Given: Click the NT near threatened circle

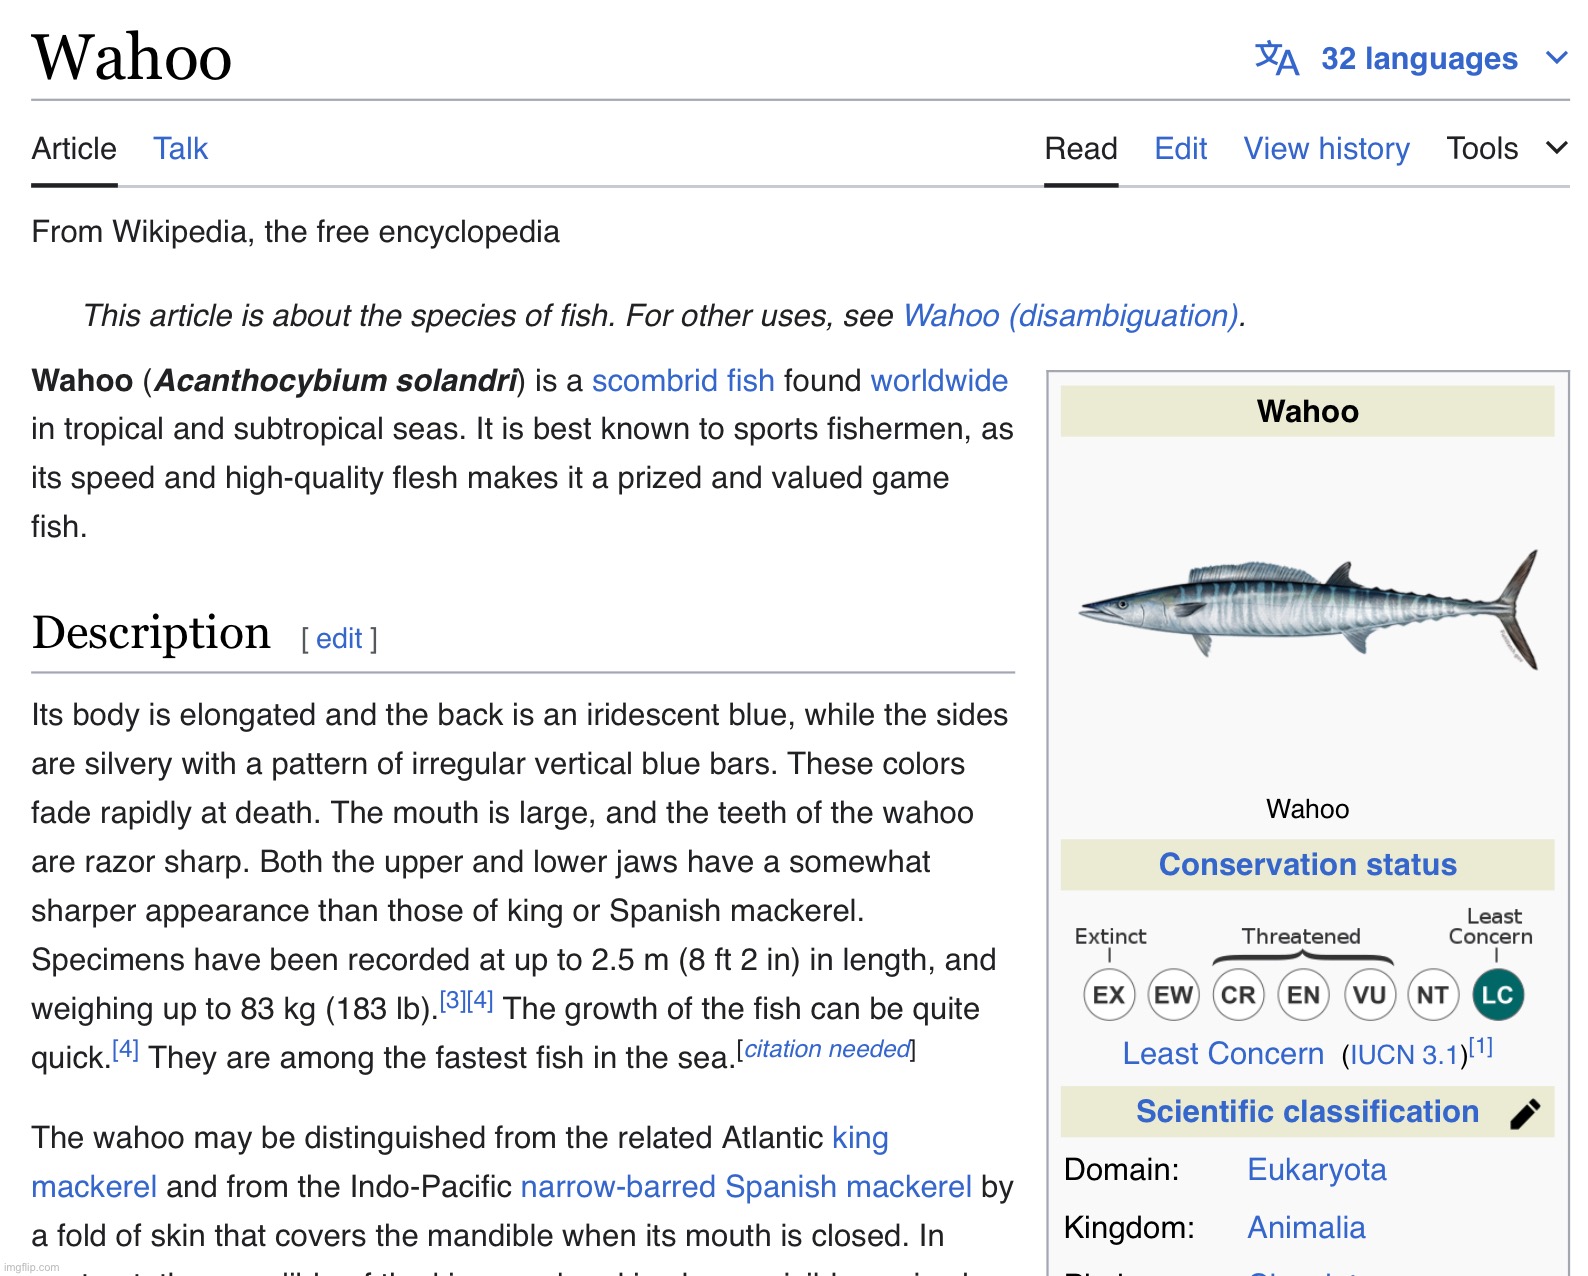Looking at the screenshot, I should click(1433, 995).
